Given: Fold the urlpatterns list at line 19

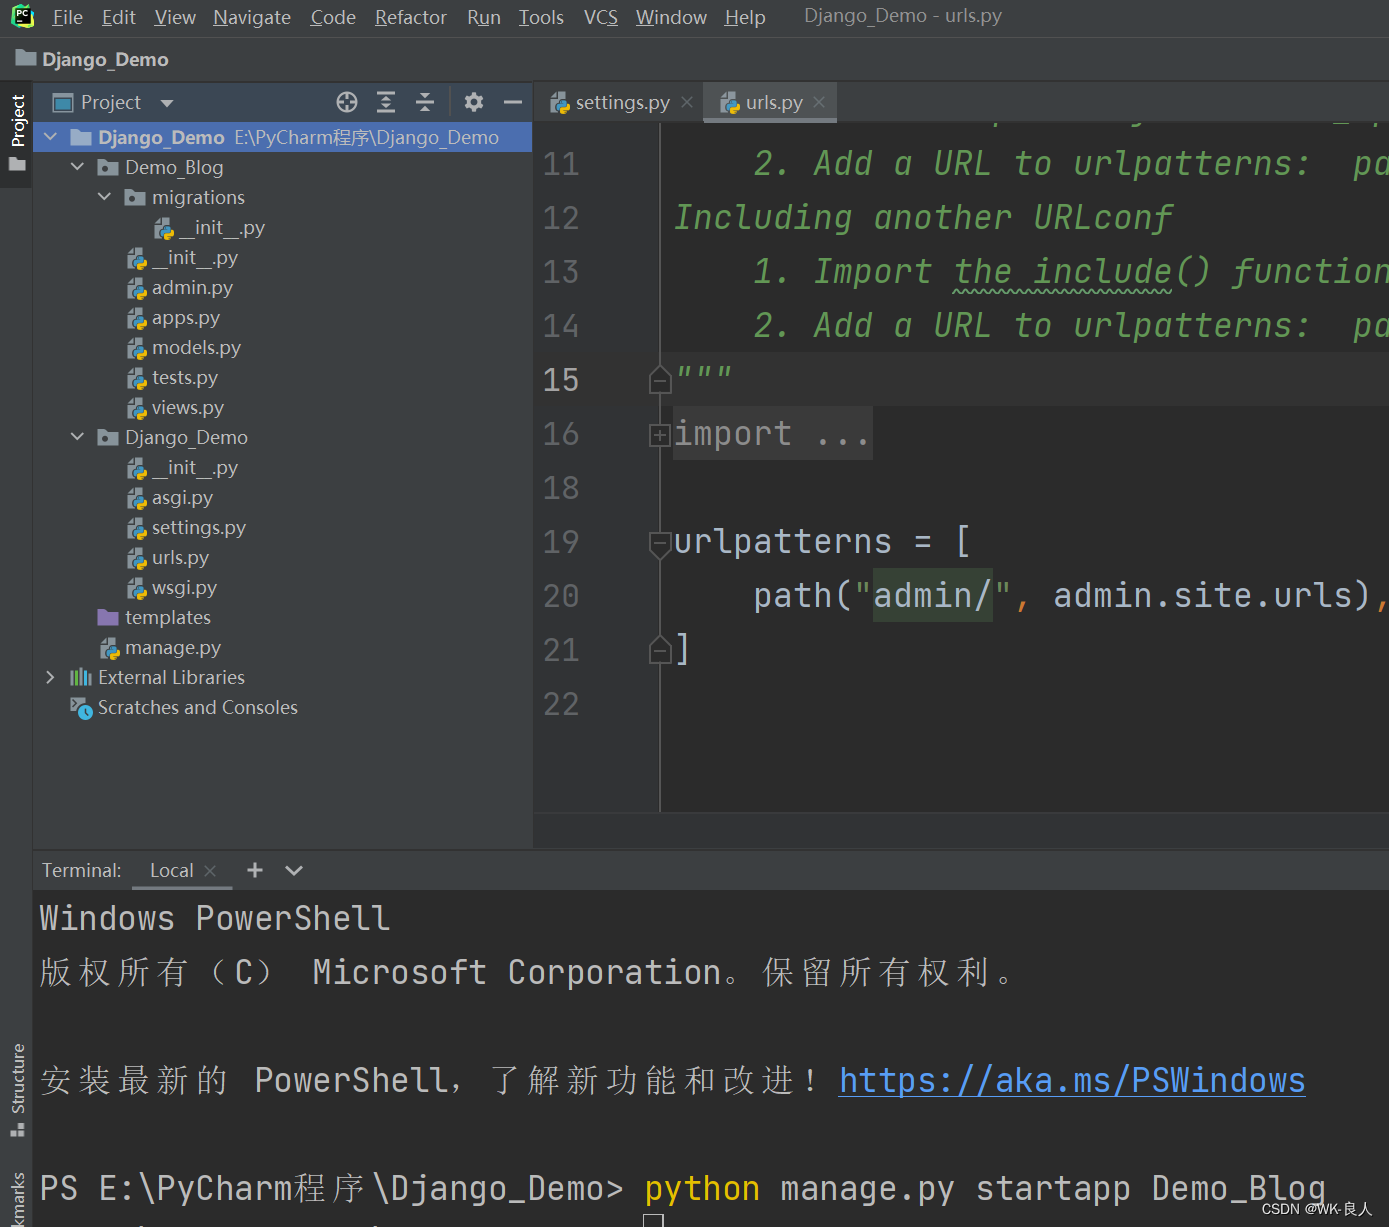Looking at the screenshot, I should (660, 543).
